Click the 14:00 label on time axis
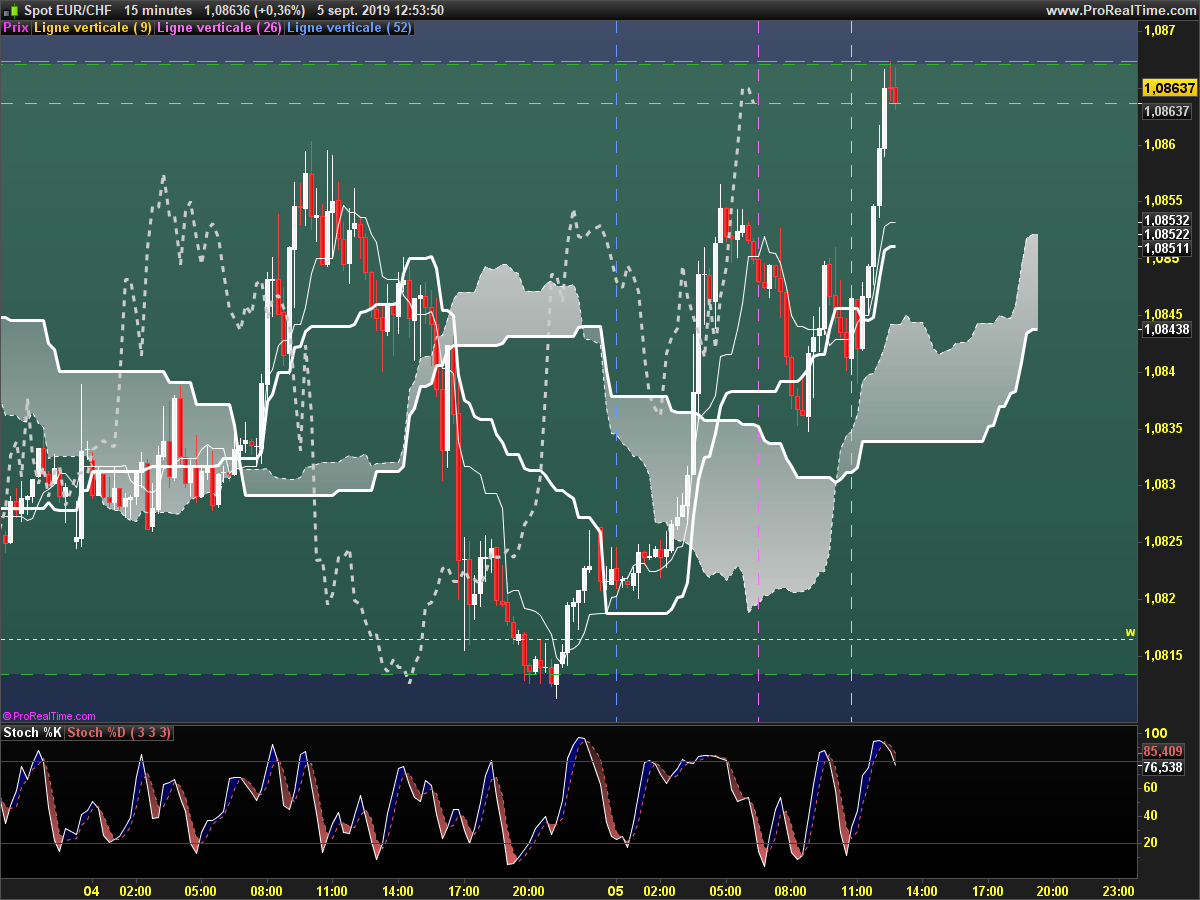Image resolution: width=1200 pixels, height=900 pixels. coord(921,890)
